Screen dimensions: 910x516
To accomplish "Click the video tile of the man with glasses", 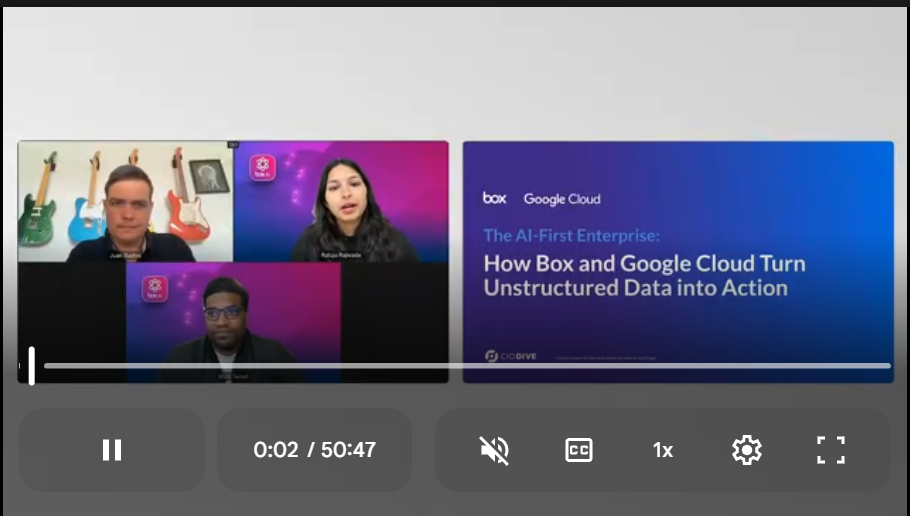I will click(233, 322).
